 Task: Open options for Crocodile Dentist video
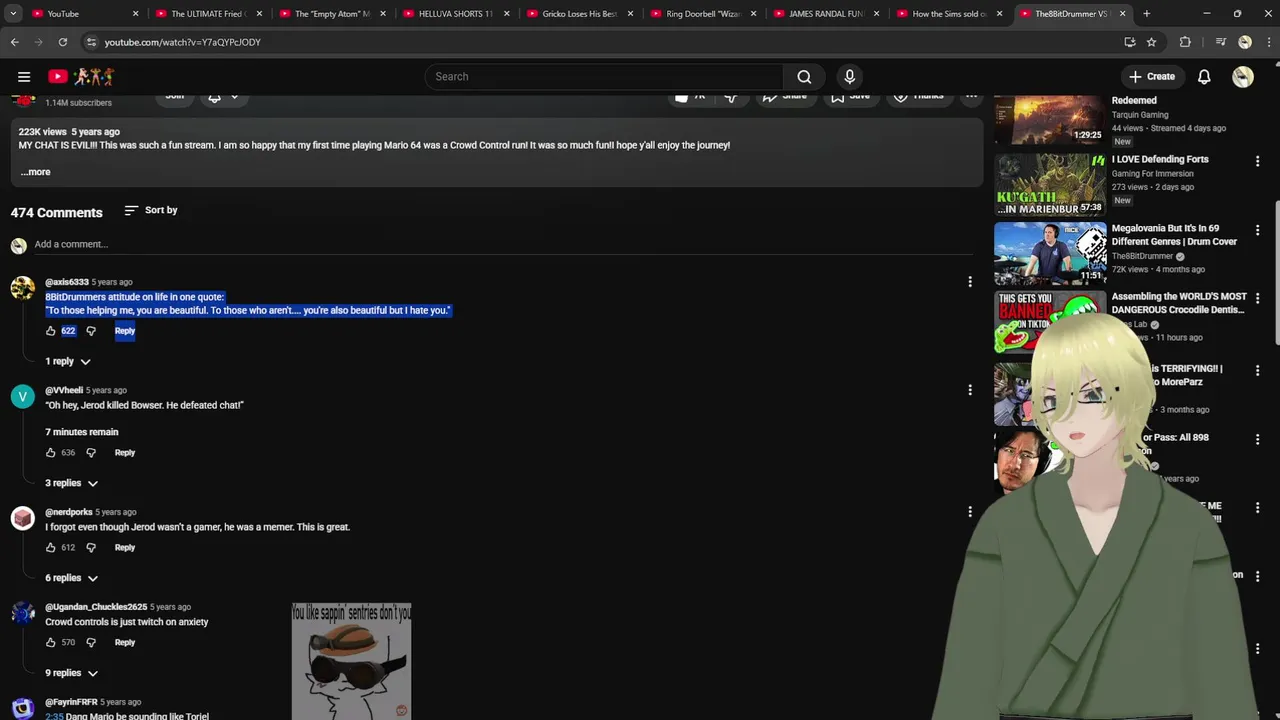[1257, 298]
